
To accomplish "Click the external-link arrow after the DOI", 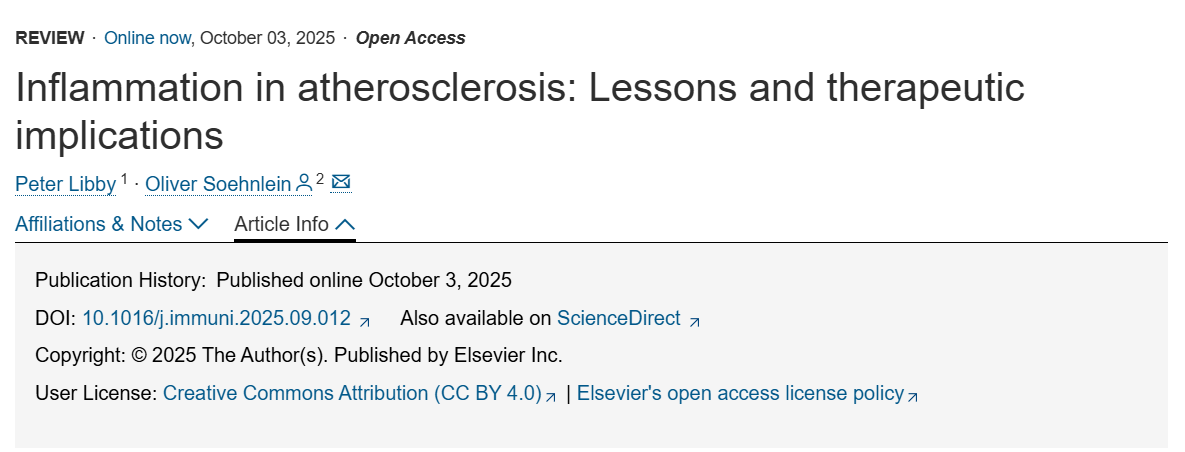I will [365, 321].
